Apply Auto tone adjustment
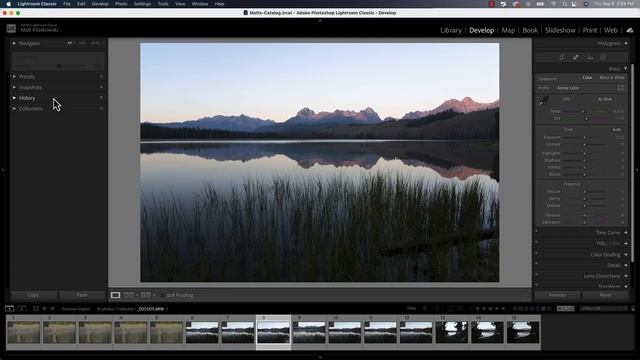The image size is (640, 360). tap(617, 129)
